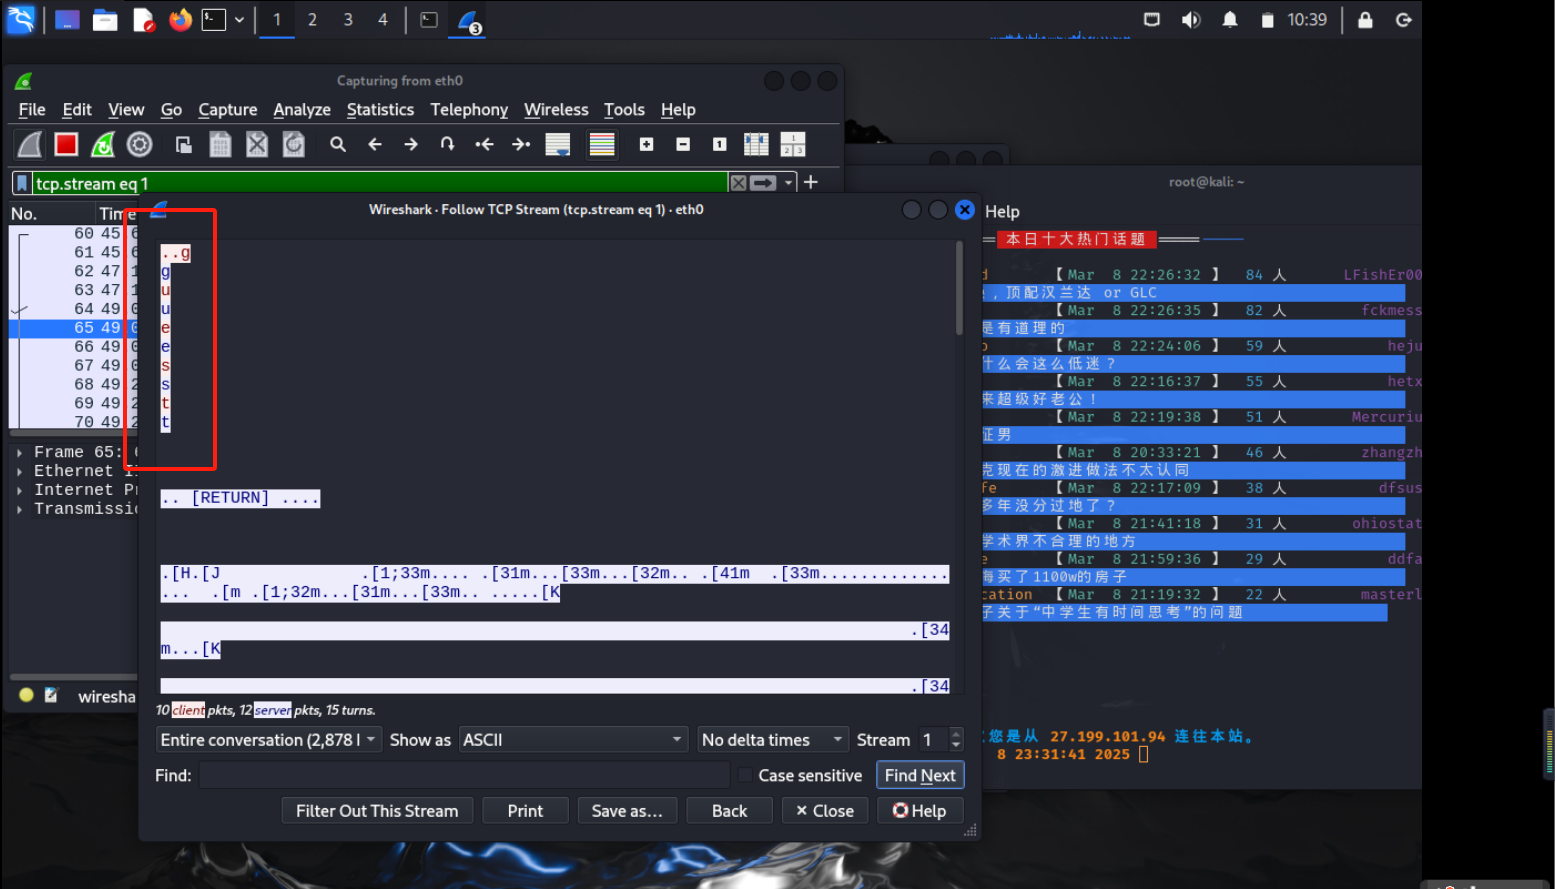Screen dimensions: 1555x889
Task: Open a capture file icon
Action: (184, 145)
